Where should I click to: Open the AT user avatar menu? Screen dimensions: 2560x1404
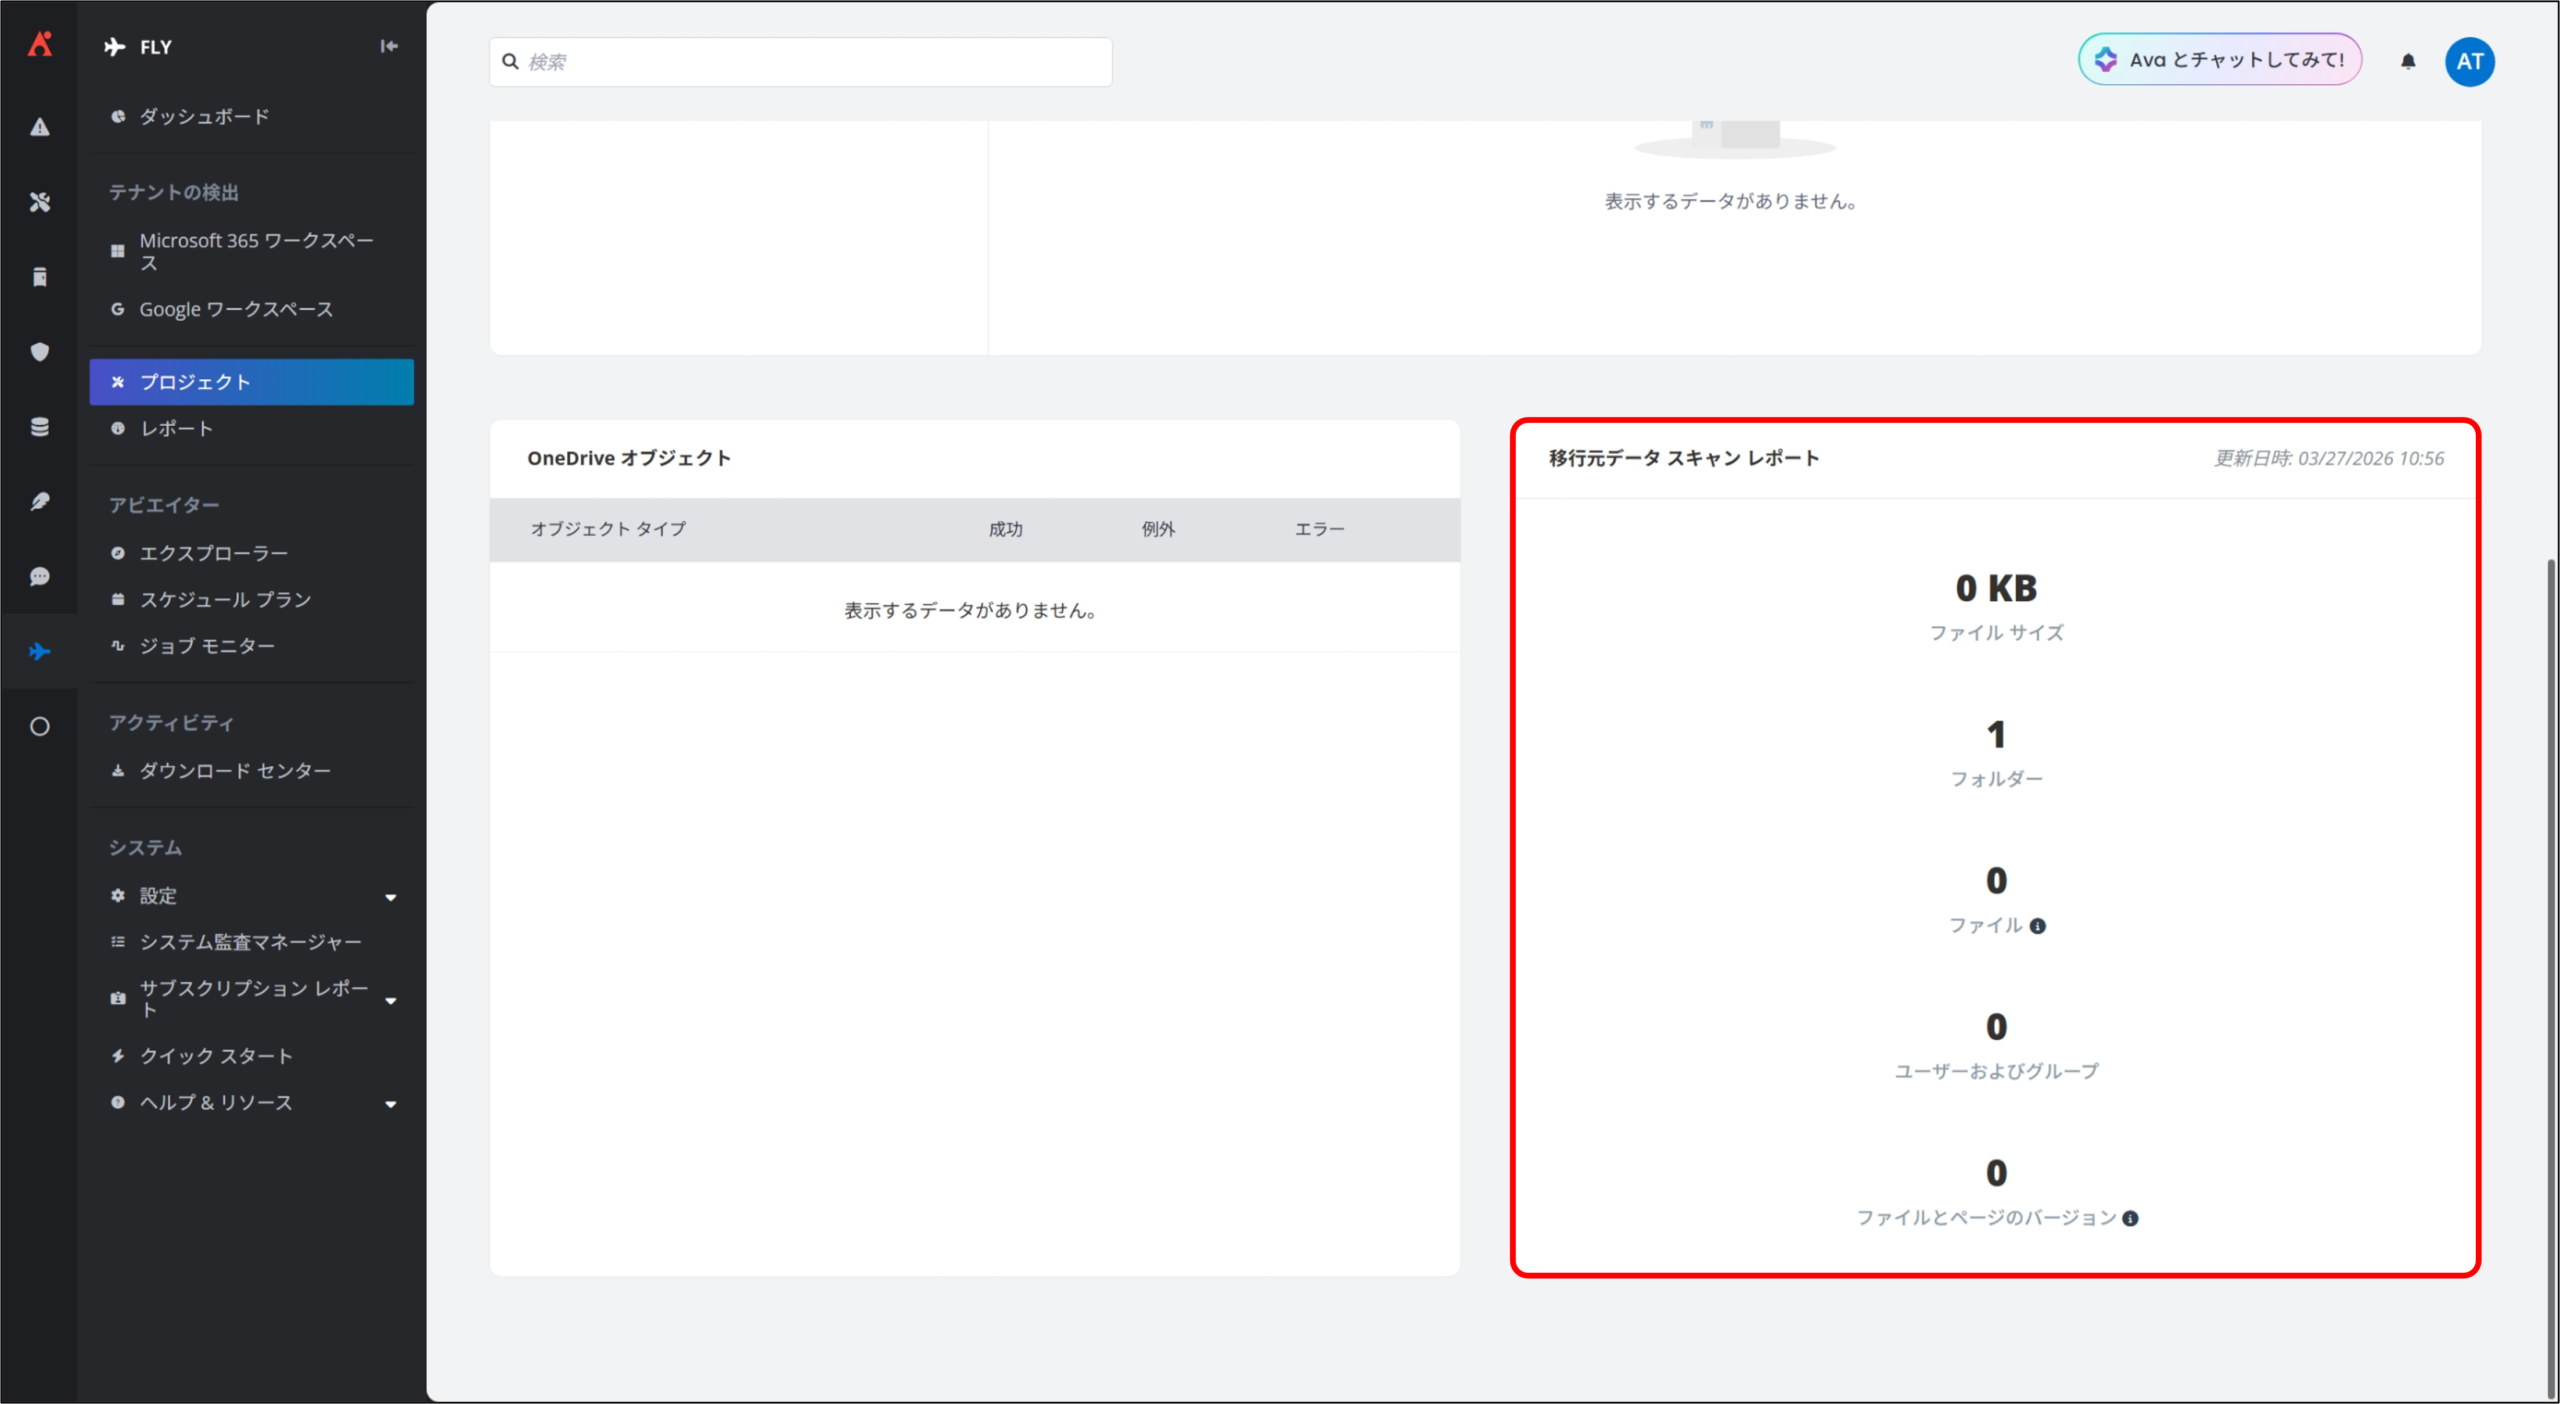2469,62
